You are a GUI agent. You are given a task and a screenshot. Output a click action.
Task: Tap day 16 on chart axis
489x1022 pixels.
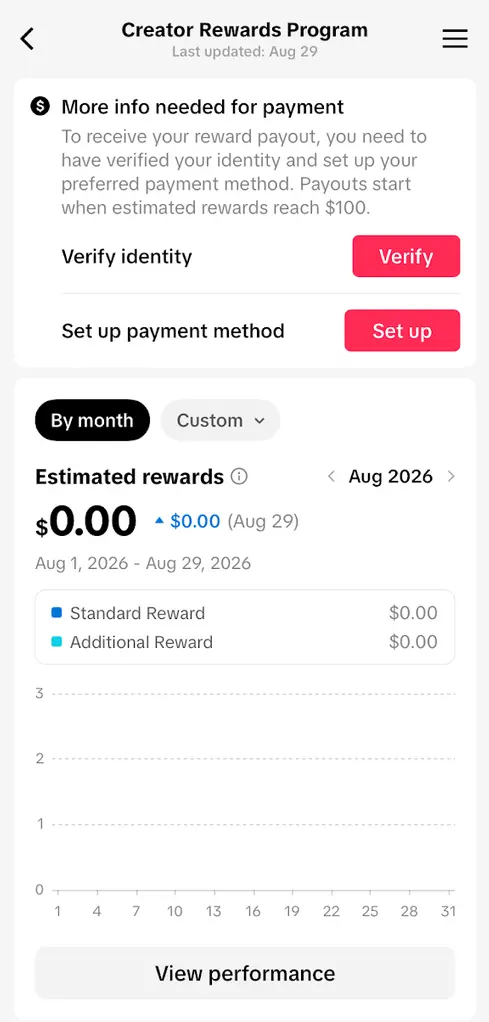(253, 911)
